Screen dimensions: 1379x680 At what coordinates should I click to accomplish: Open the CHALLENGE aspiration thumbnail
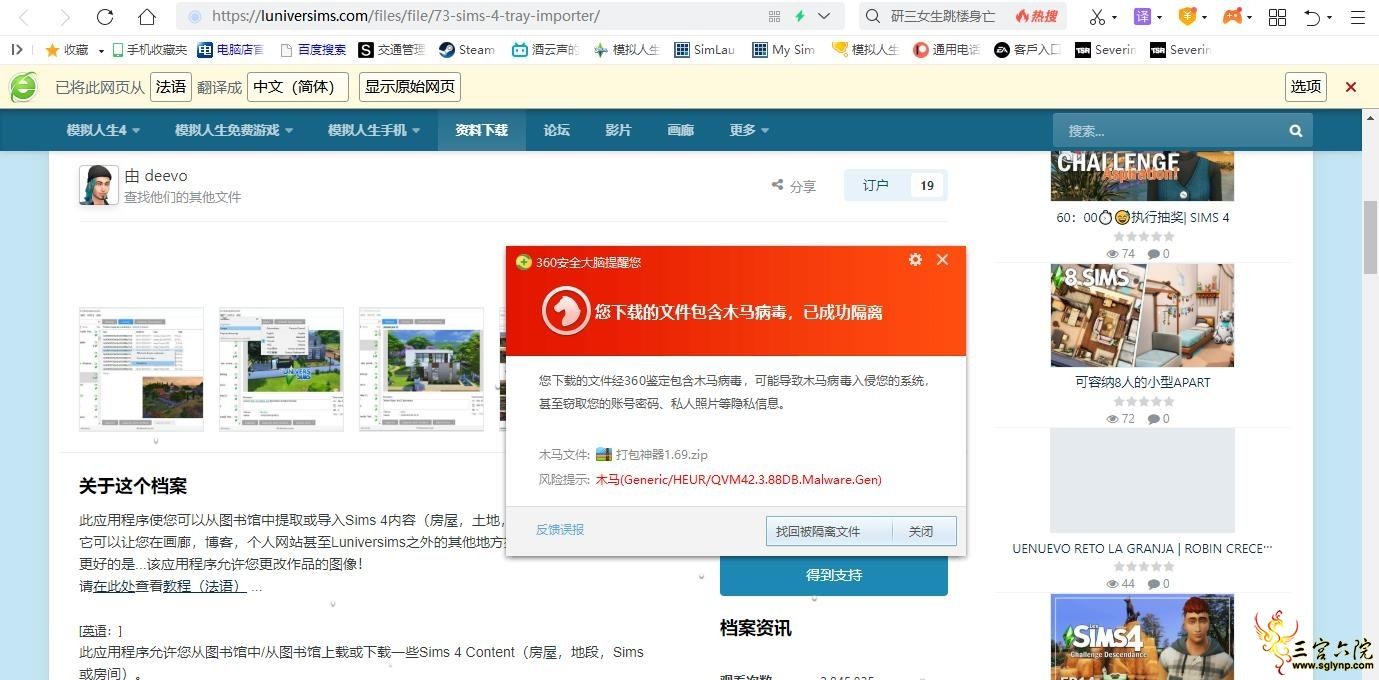tap(1142, 176)
